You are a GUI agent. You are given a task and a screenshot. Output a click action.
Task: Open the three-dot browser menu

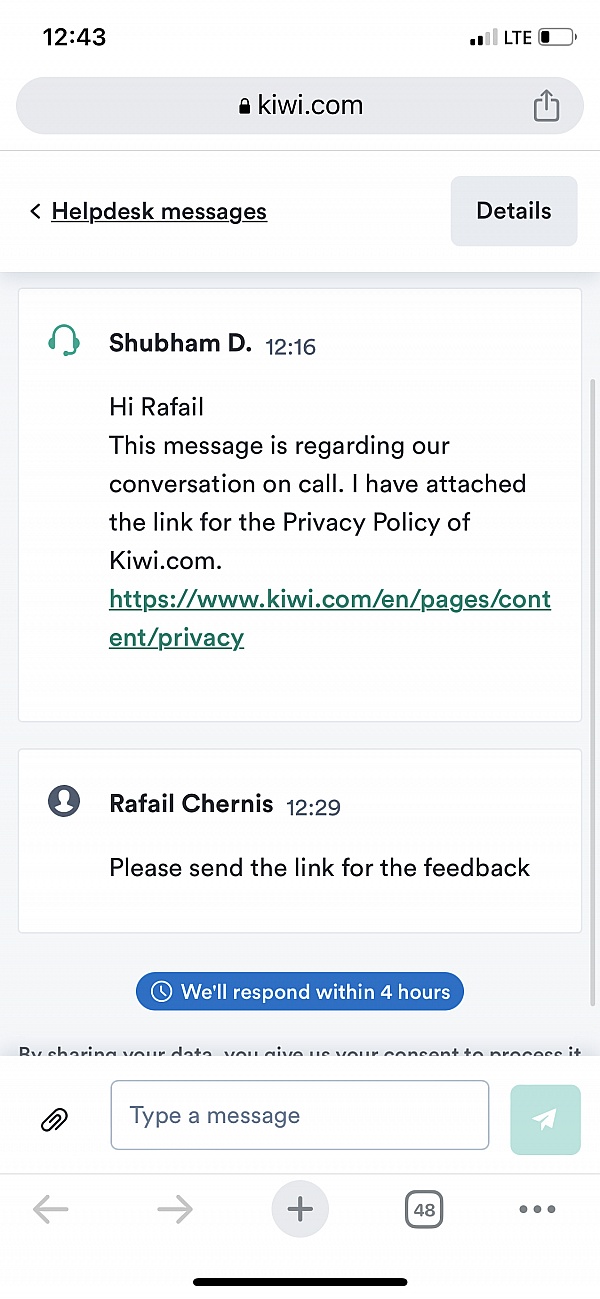537,1210
